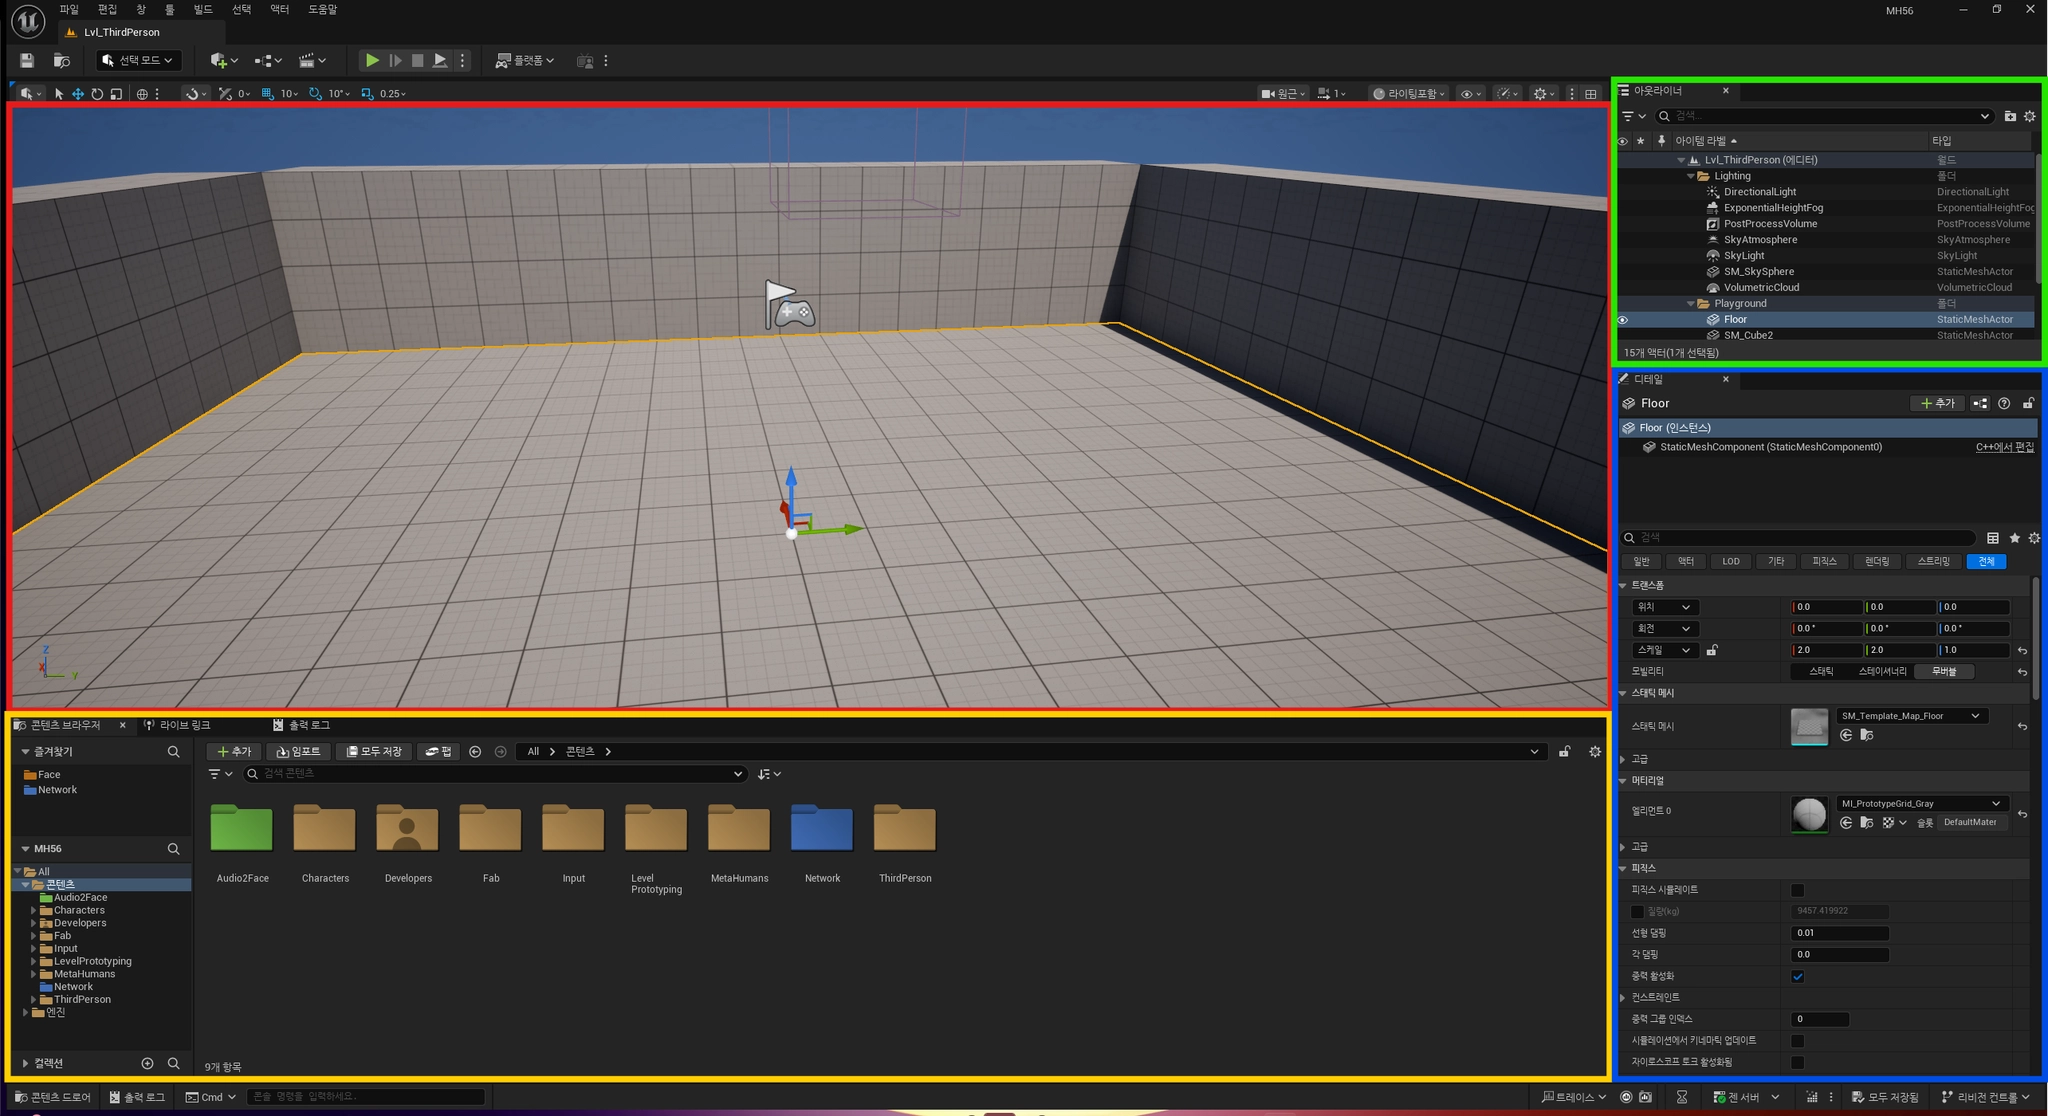This screenshot has width=2048, height=1116.
Task: Click the save current level icon
Action: point(27,61)
